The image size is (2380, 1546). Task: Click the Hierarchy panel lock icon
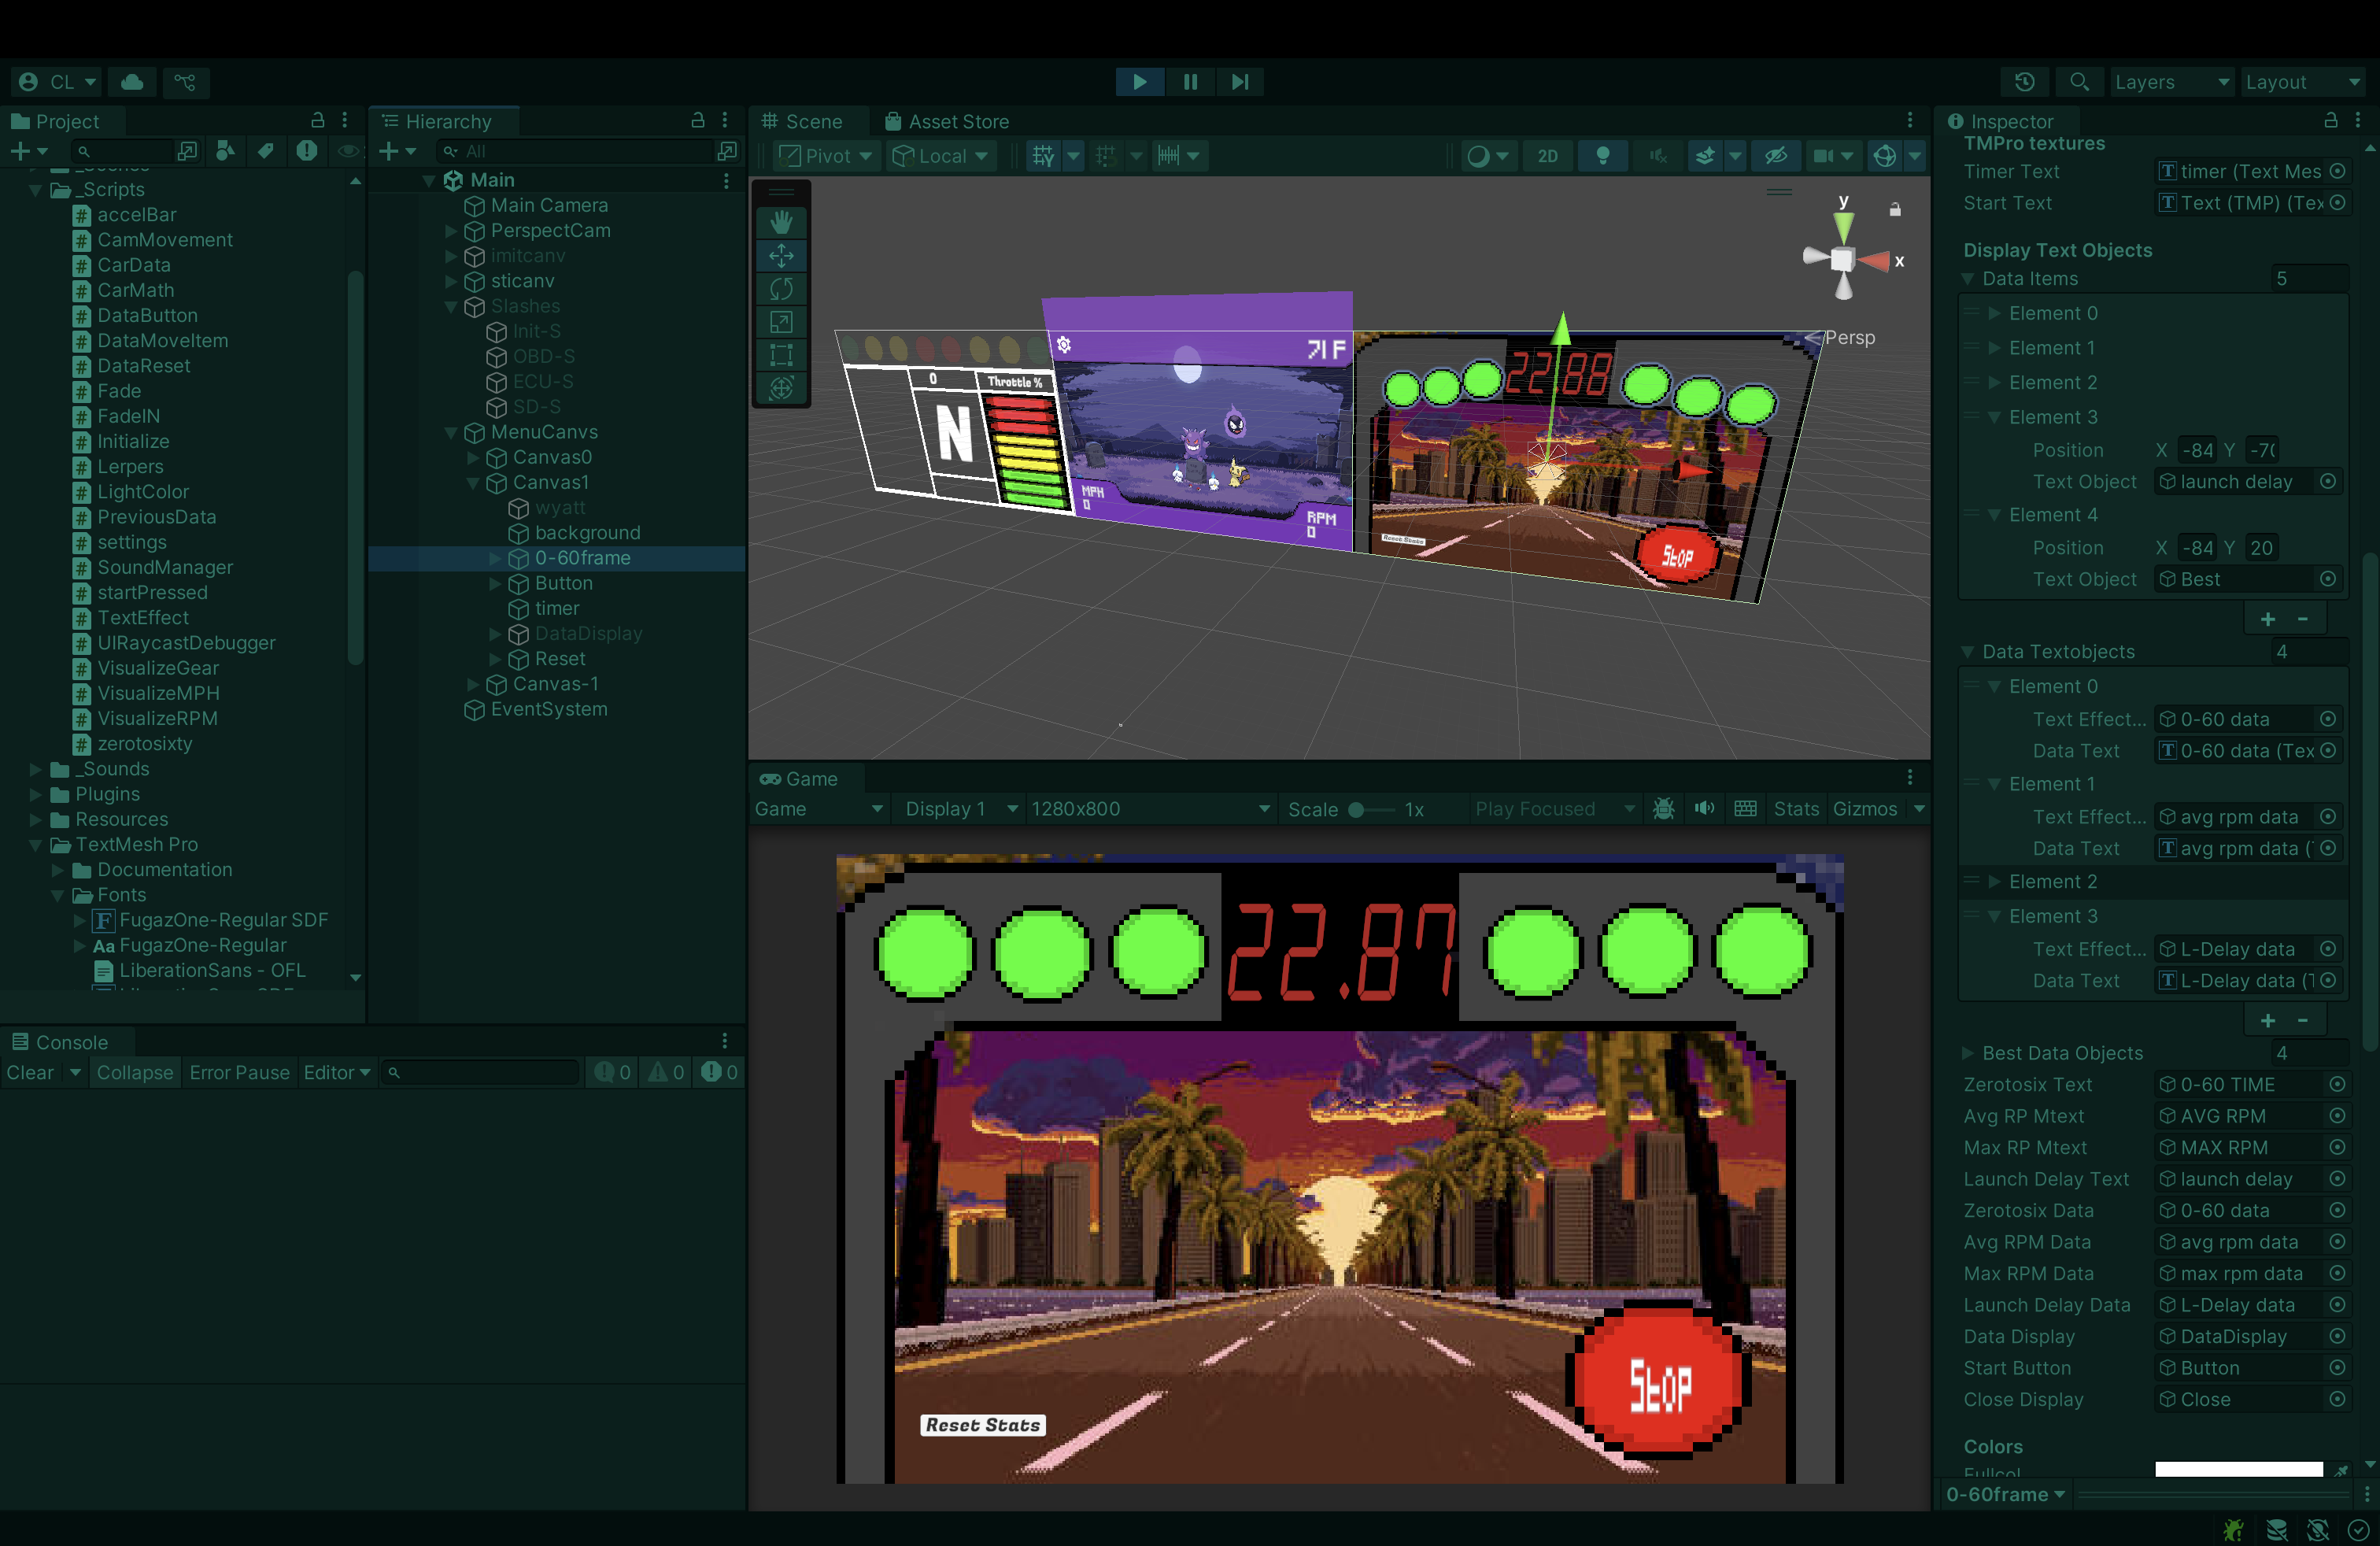pyautogui.click(x=698, y=120)
